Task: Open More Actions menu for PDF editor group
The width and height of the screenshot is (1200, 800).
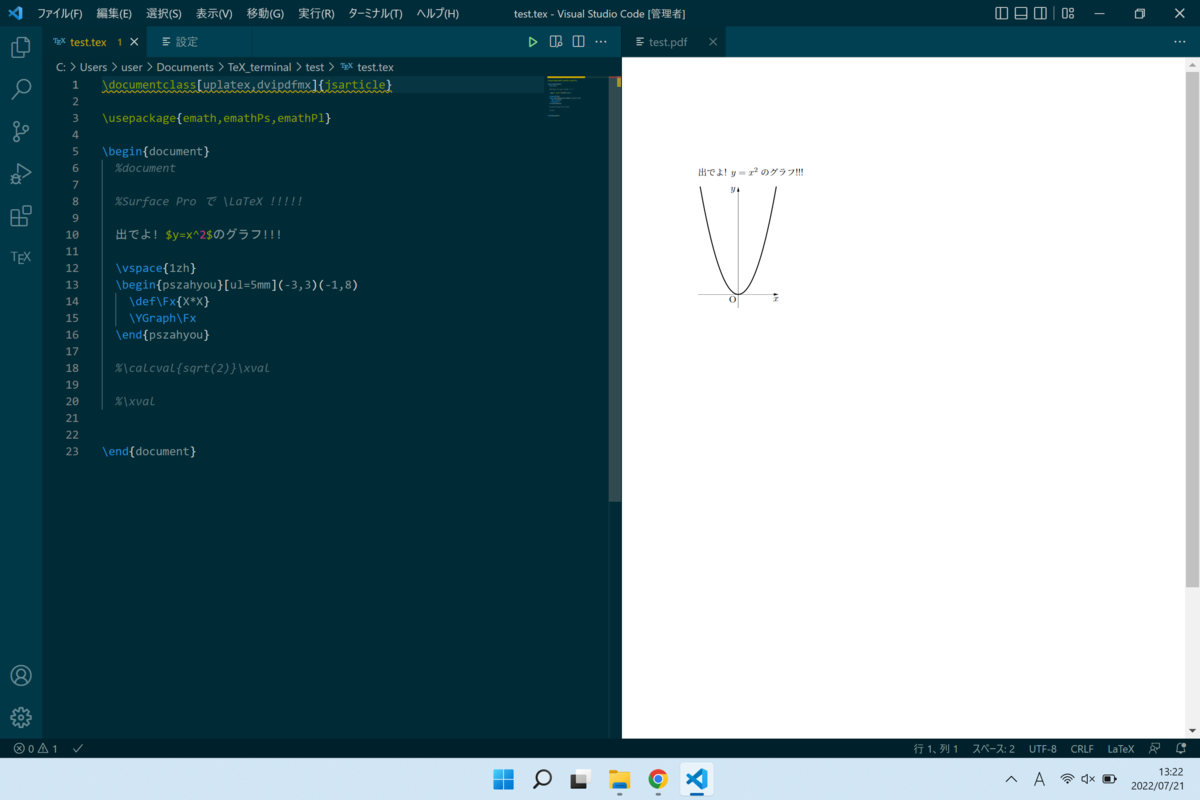Action: click(x=1179, y=42)
